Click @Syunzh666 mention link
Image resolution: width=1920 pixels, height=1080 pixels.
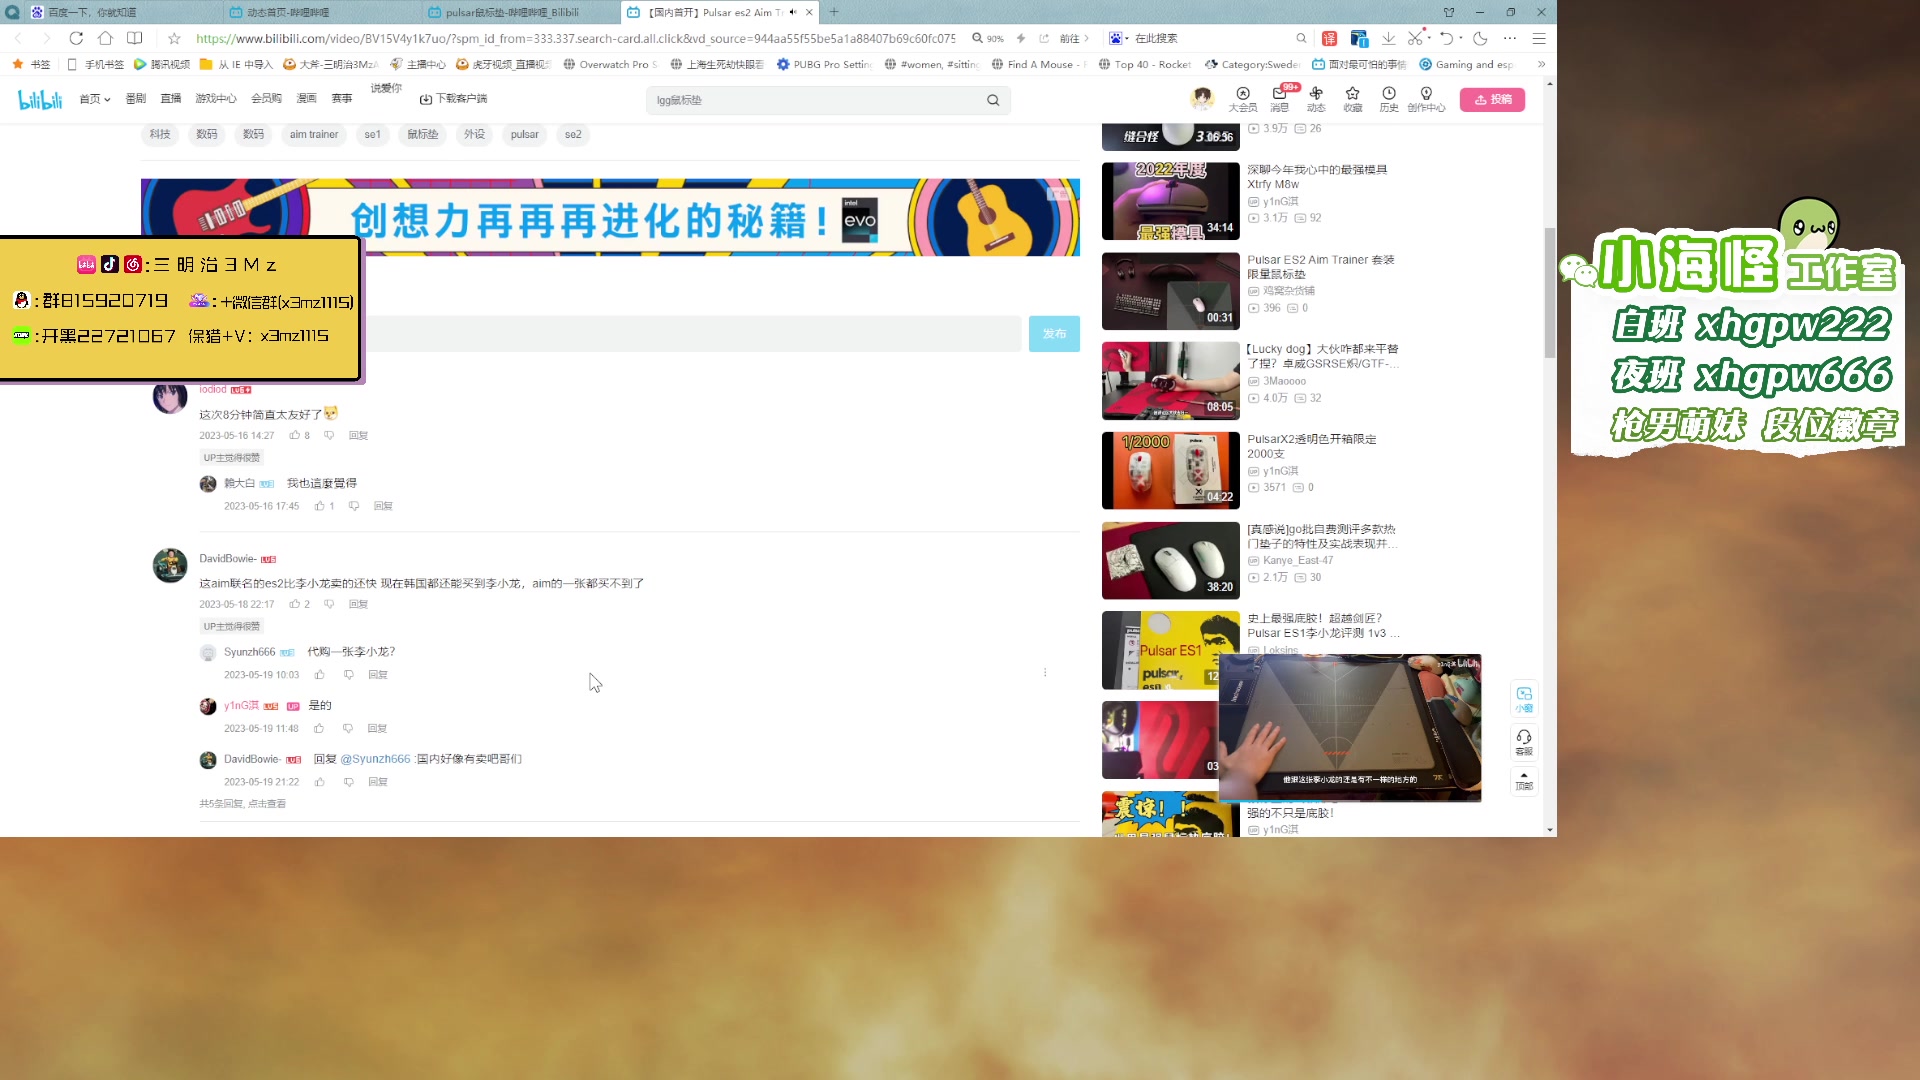375,759
